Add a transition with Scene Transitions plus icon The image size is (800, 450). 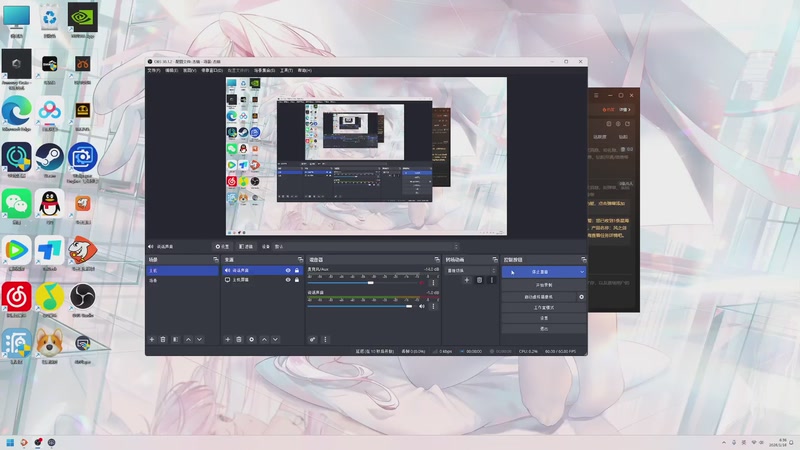466,280
